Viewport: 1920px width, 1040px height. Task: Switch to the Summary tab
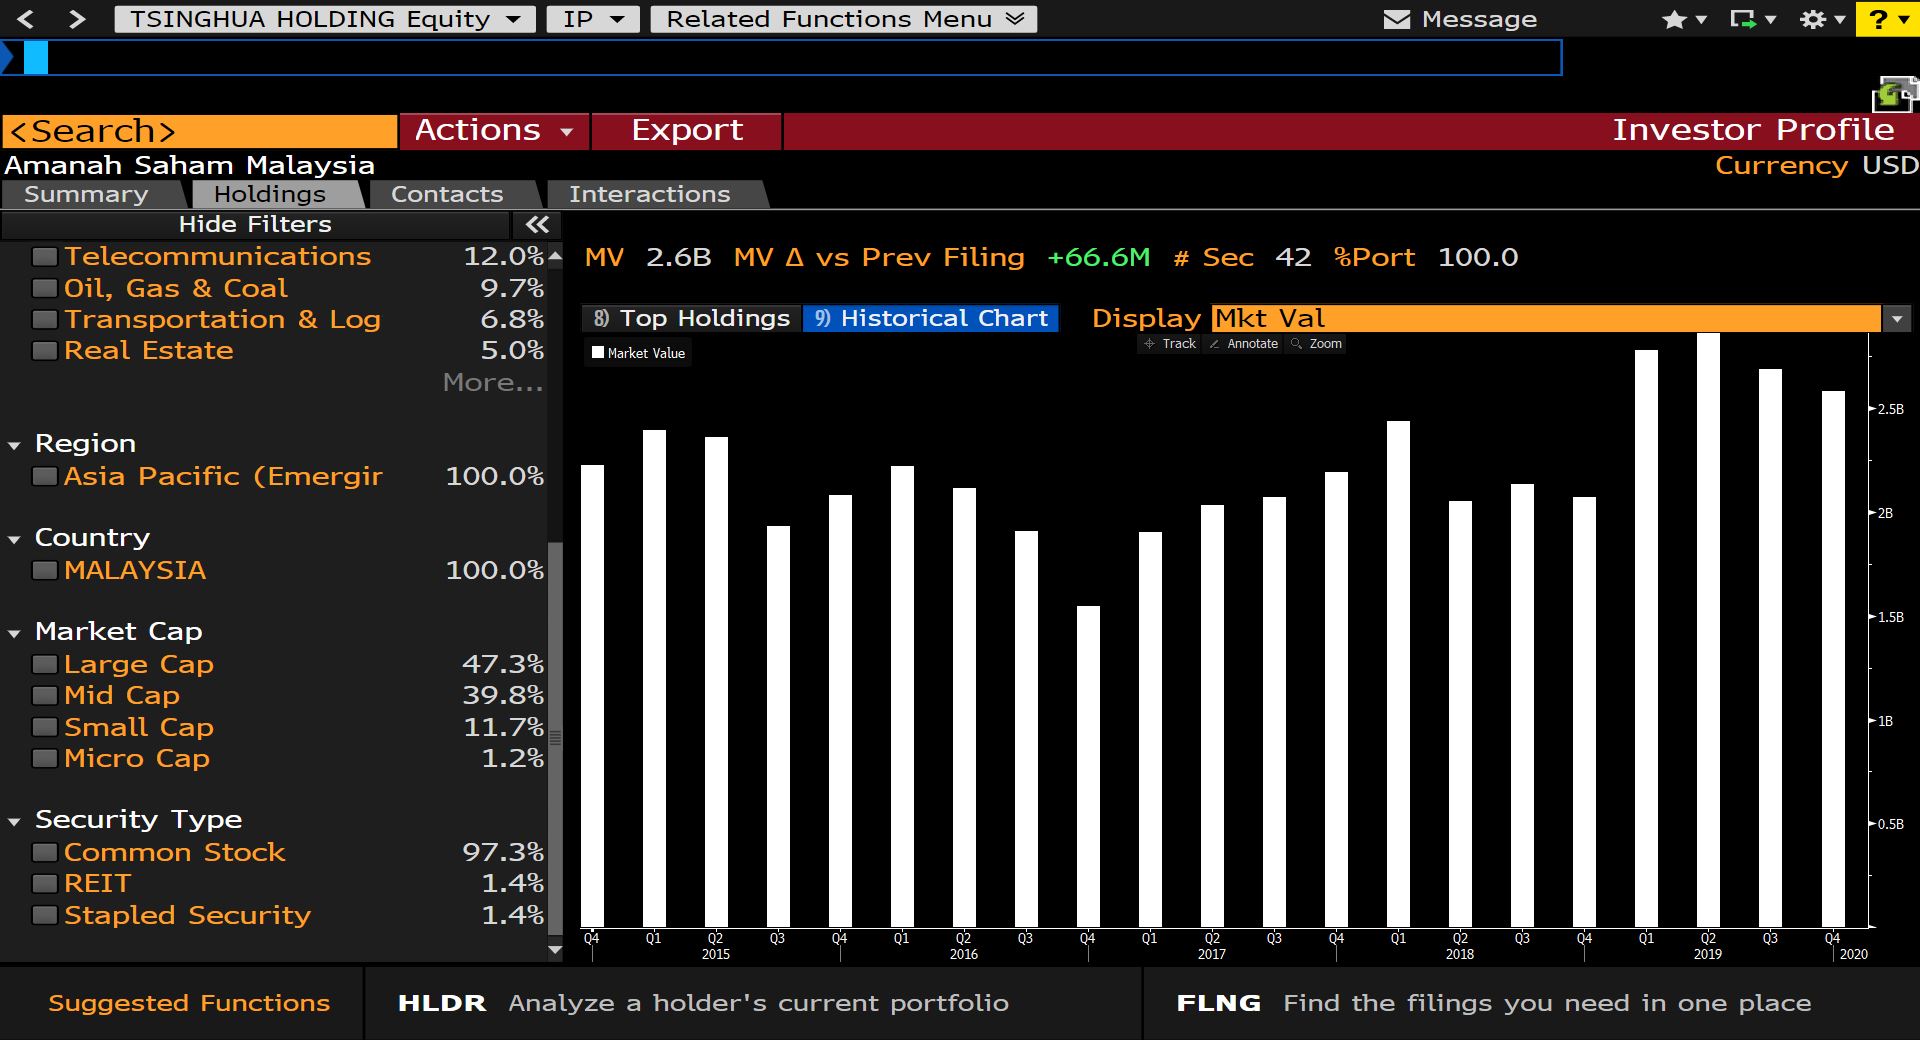(92, 194)
